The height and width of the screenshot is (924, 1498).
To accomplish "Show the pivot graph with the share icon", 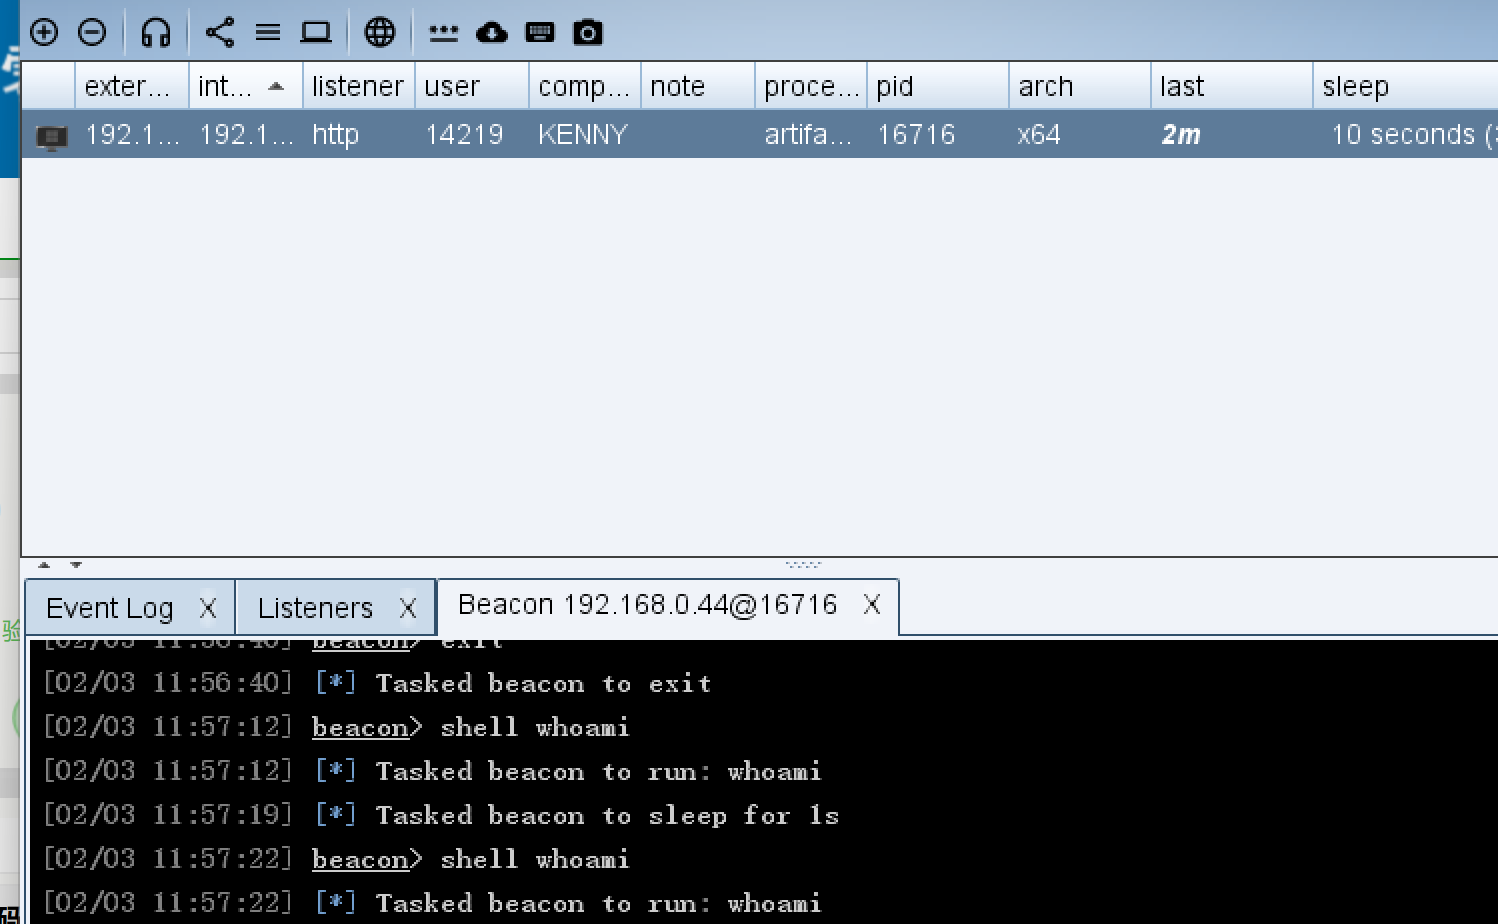I will tap(219, 32).
